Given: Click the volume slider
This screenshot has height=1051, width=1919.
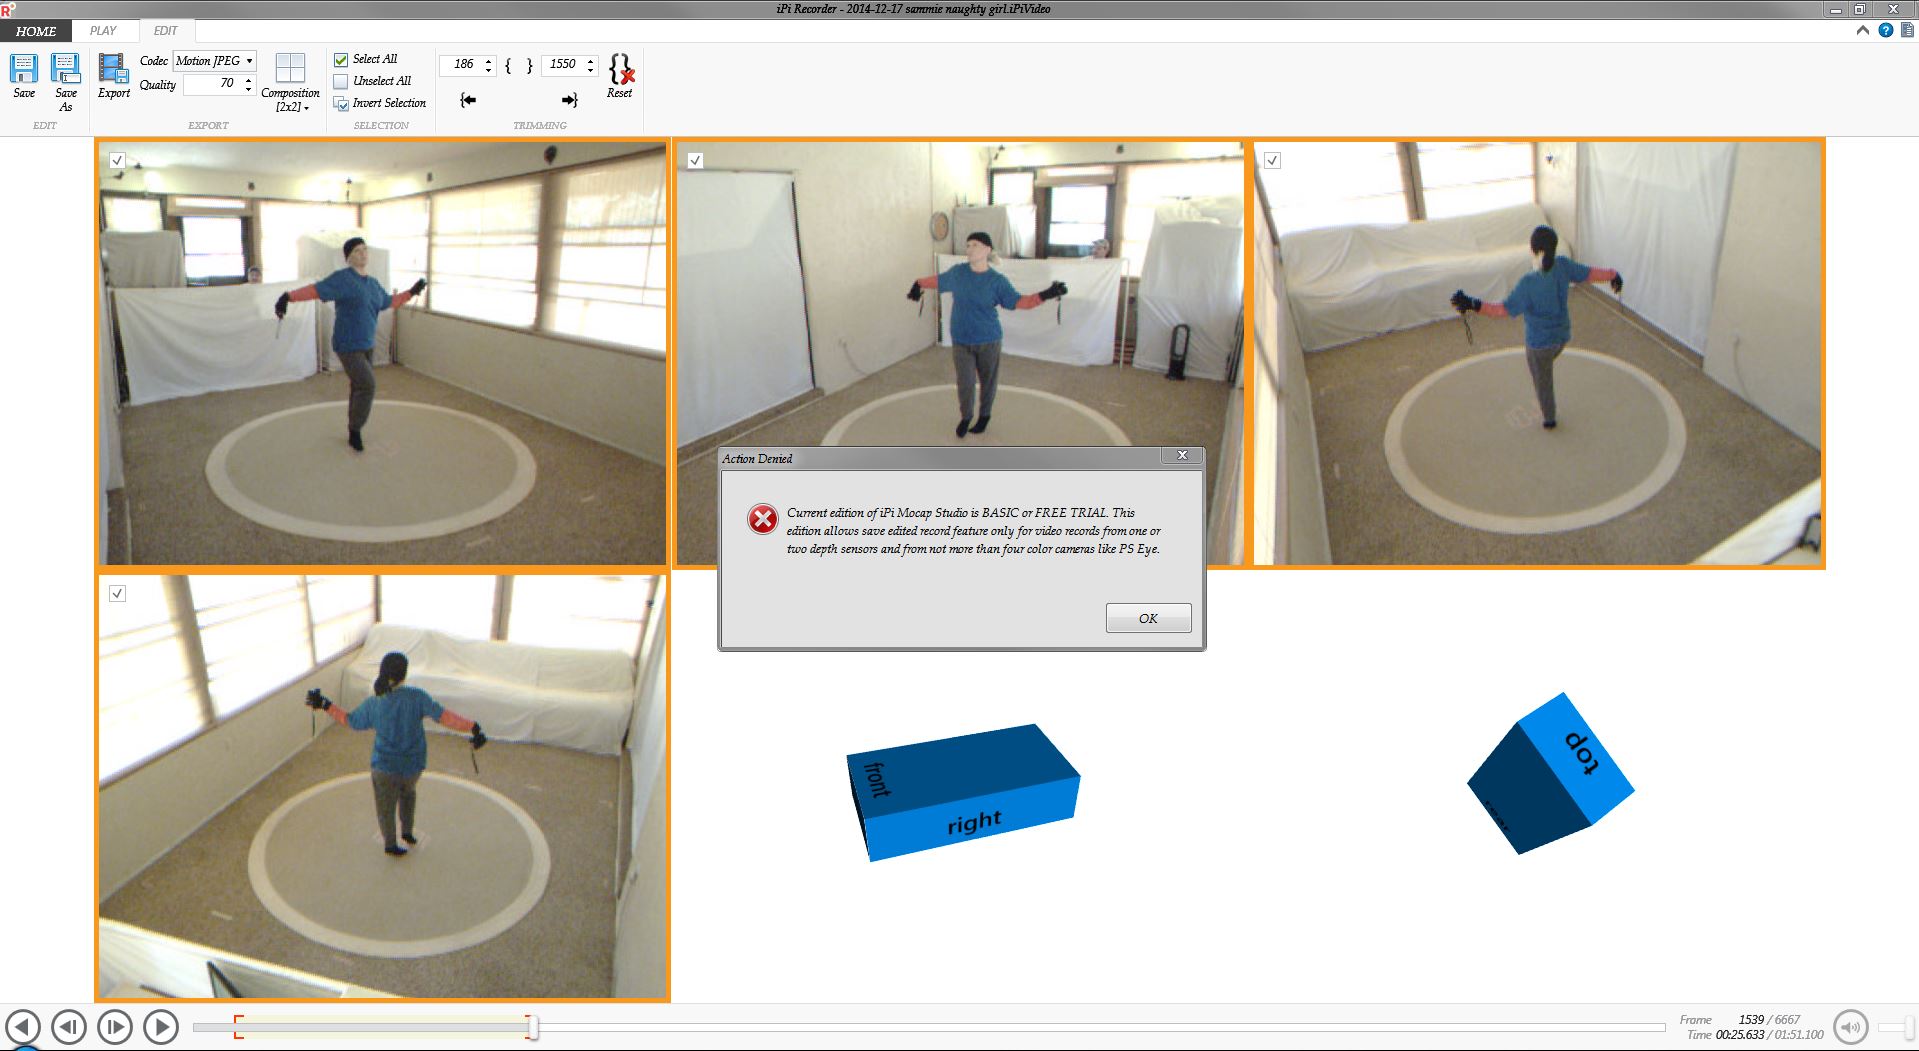Looking at the screenshot, I should [x=1896, y=1027].
